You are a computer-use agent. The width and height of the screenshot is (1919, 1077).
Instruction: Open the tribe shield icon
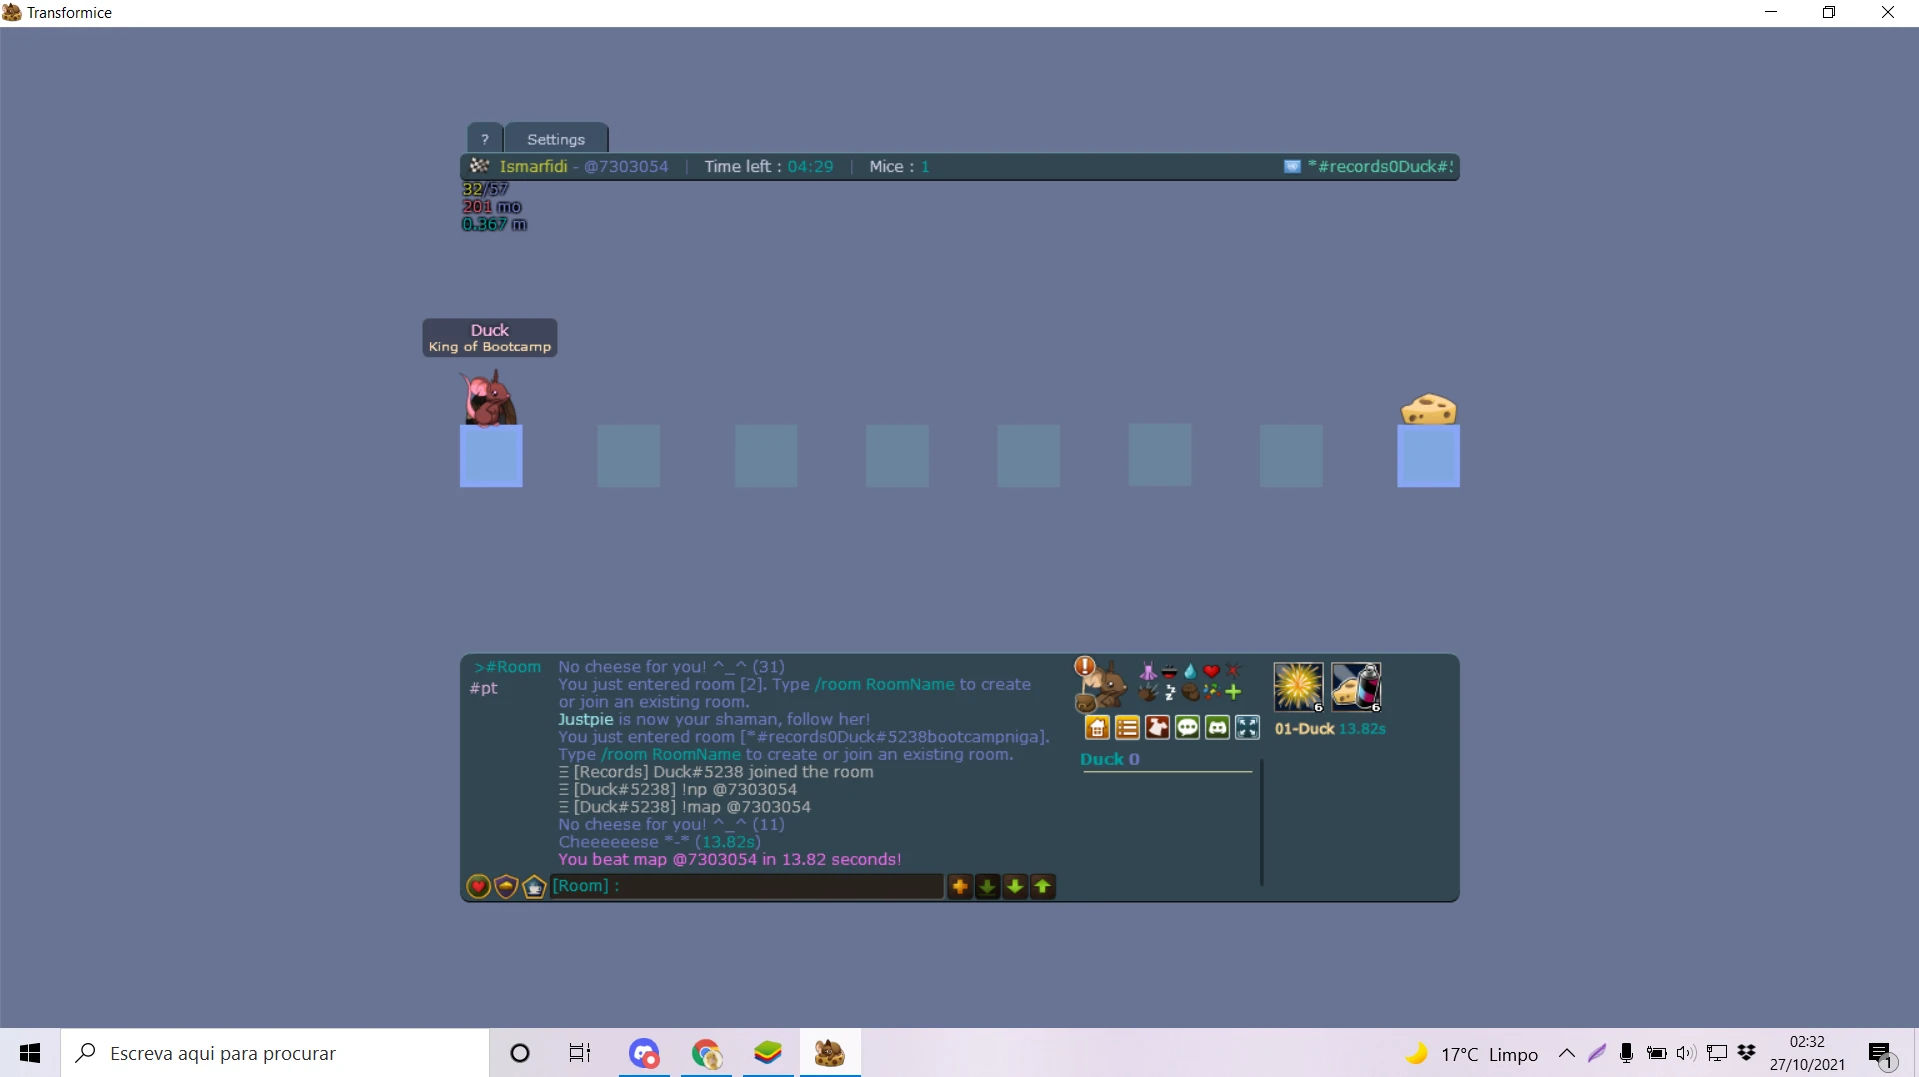pos(506,887)
